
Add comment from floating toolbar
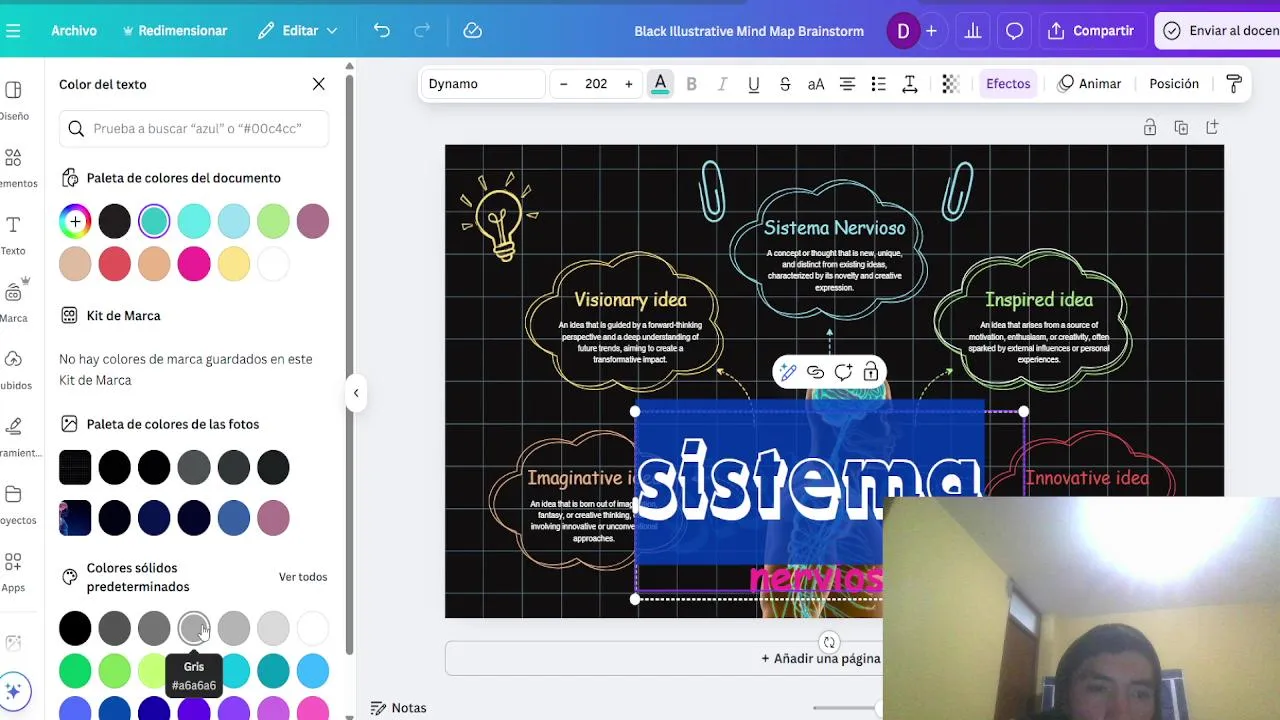tap(843, 373)
